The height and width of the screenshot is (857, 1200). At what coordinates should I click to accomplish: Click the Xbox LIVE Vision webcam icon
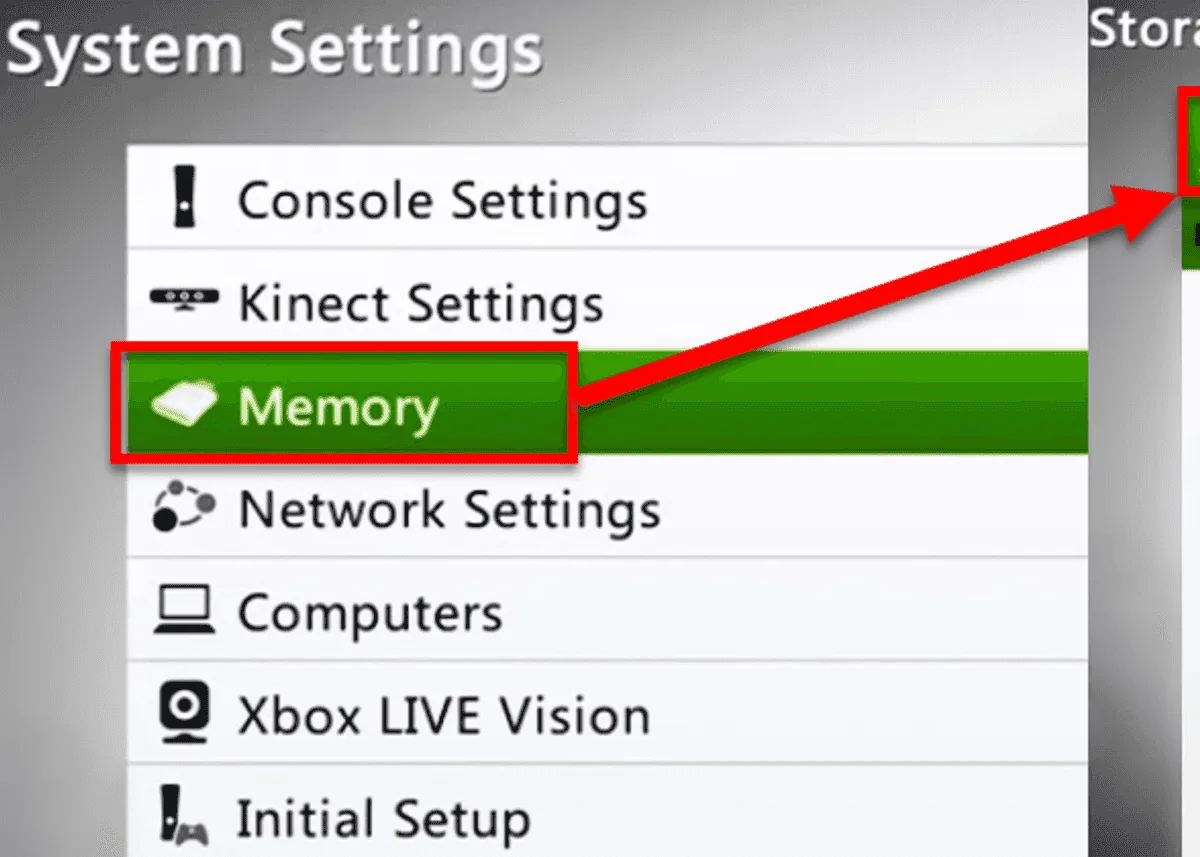click(185, 713)
